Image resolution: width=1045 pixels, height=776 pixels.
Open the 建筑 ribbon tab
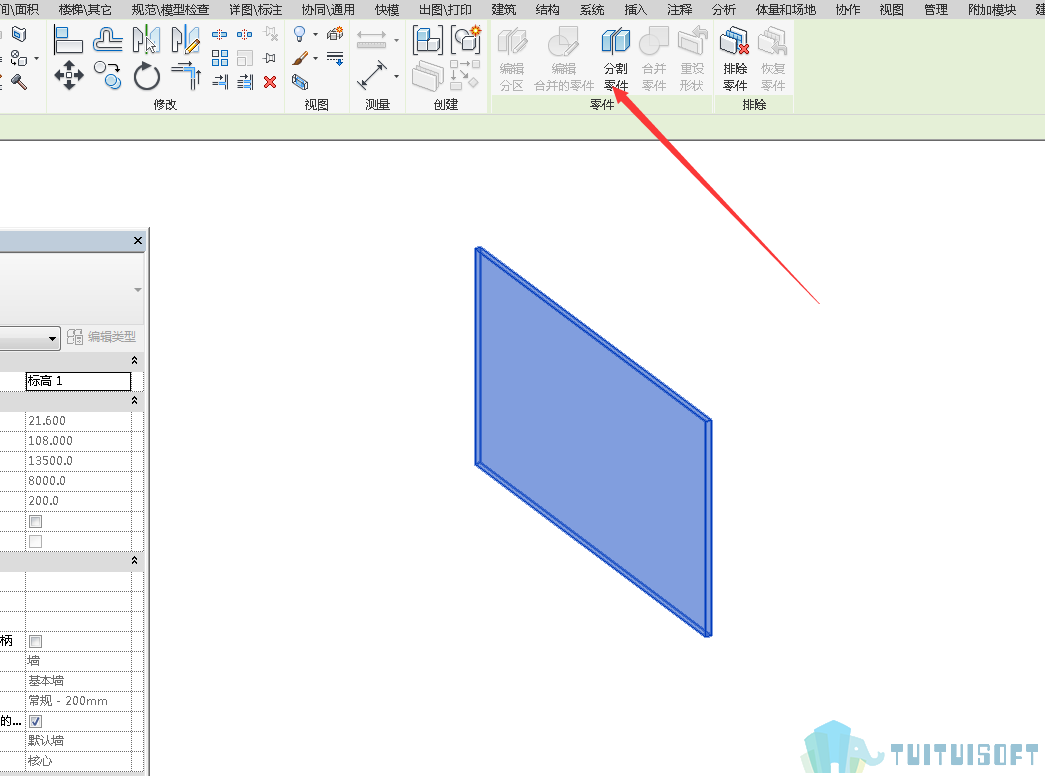click(x=504, y=10)
